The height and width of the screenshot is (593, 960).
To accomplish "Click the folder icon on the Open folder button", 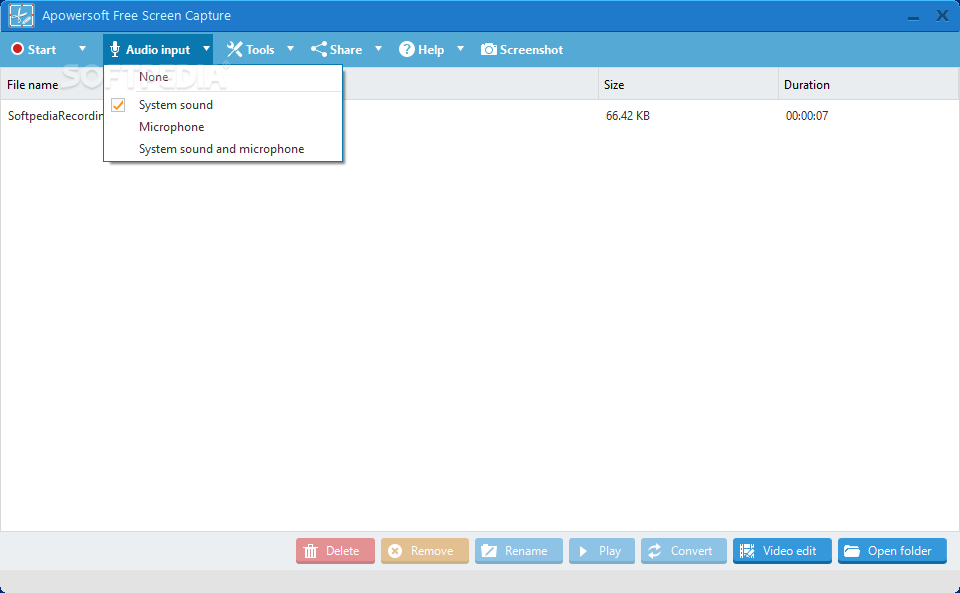I will tap(852, 551).
